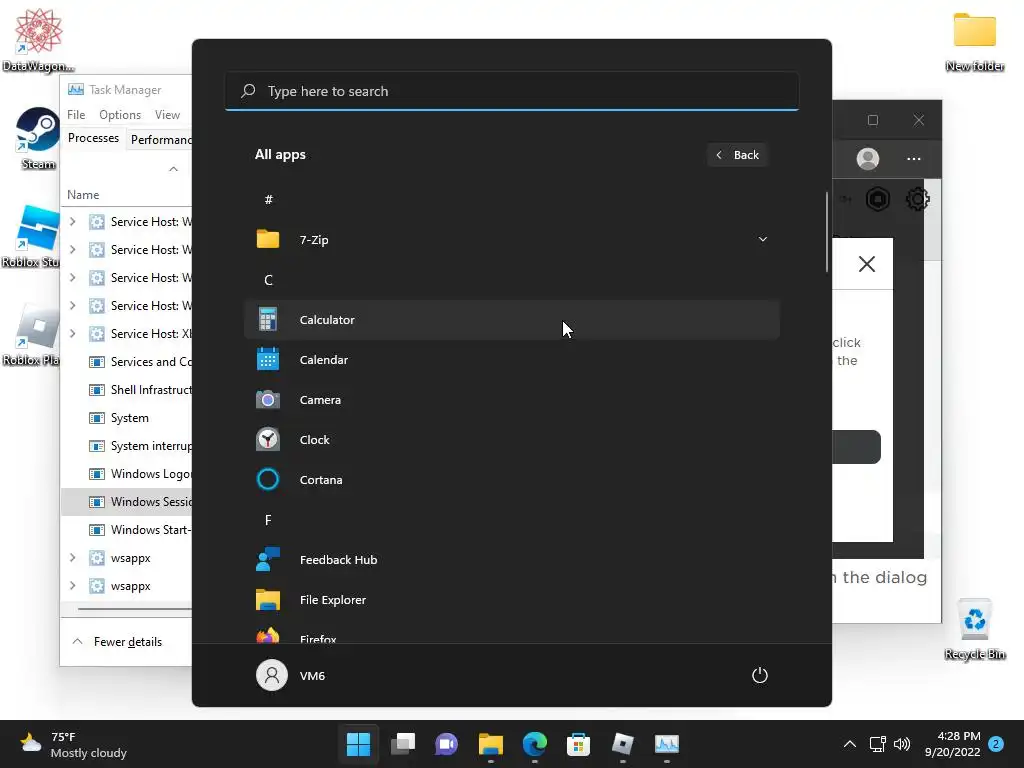Select the DataWagon desktop shortcut
1024x768 pixels.
pyautogui.click(x=38, y=40)
